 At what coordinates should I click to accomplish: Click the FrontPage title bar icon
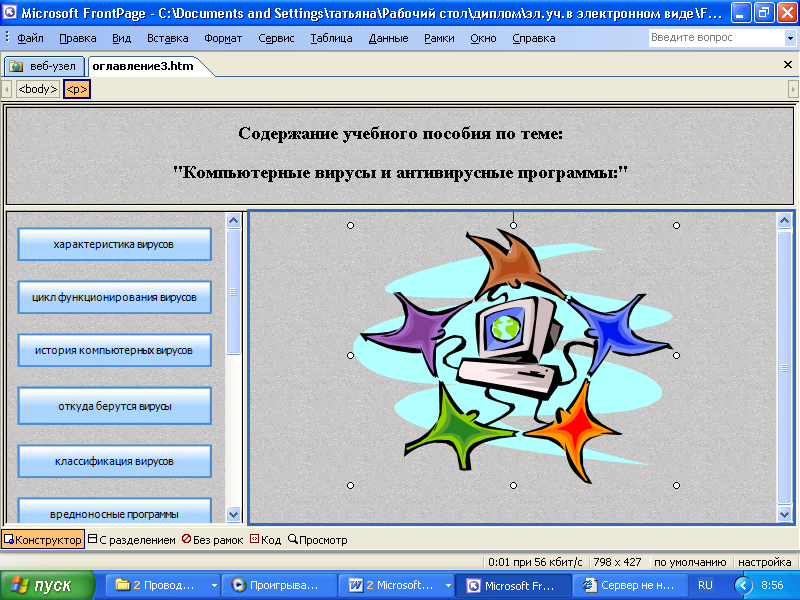10,12
